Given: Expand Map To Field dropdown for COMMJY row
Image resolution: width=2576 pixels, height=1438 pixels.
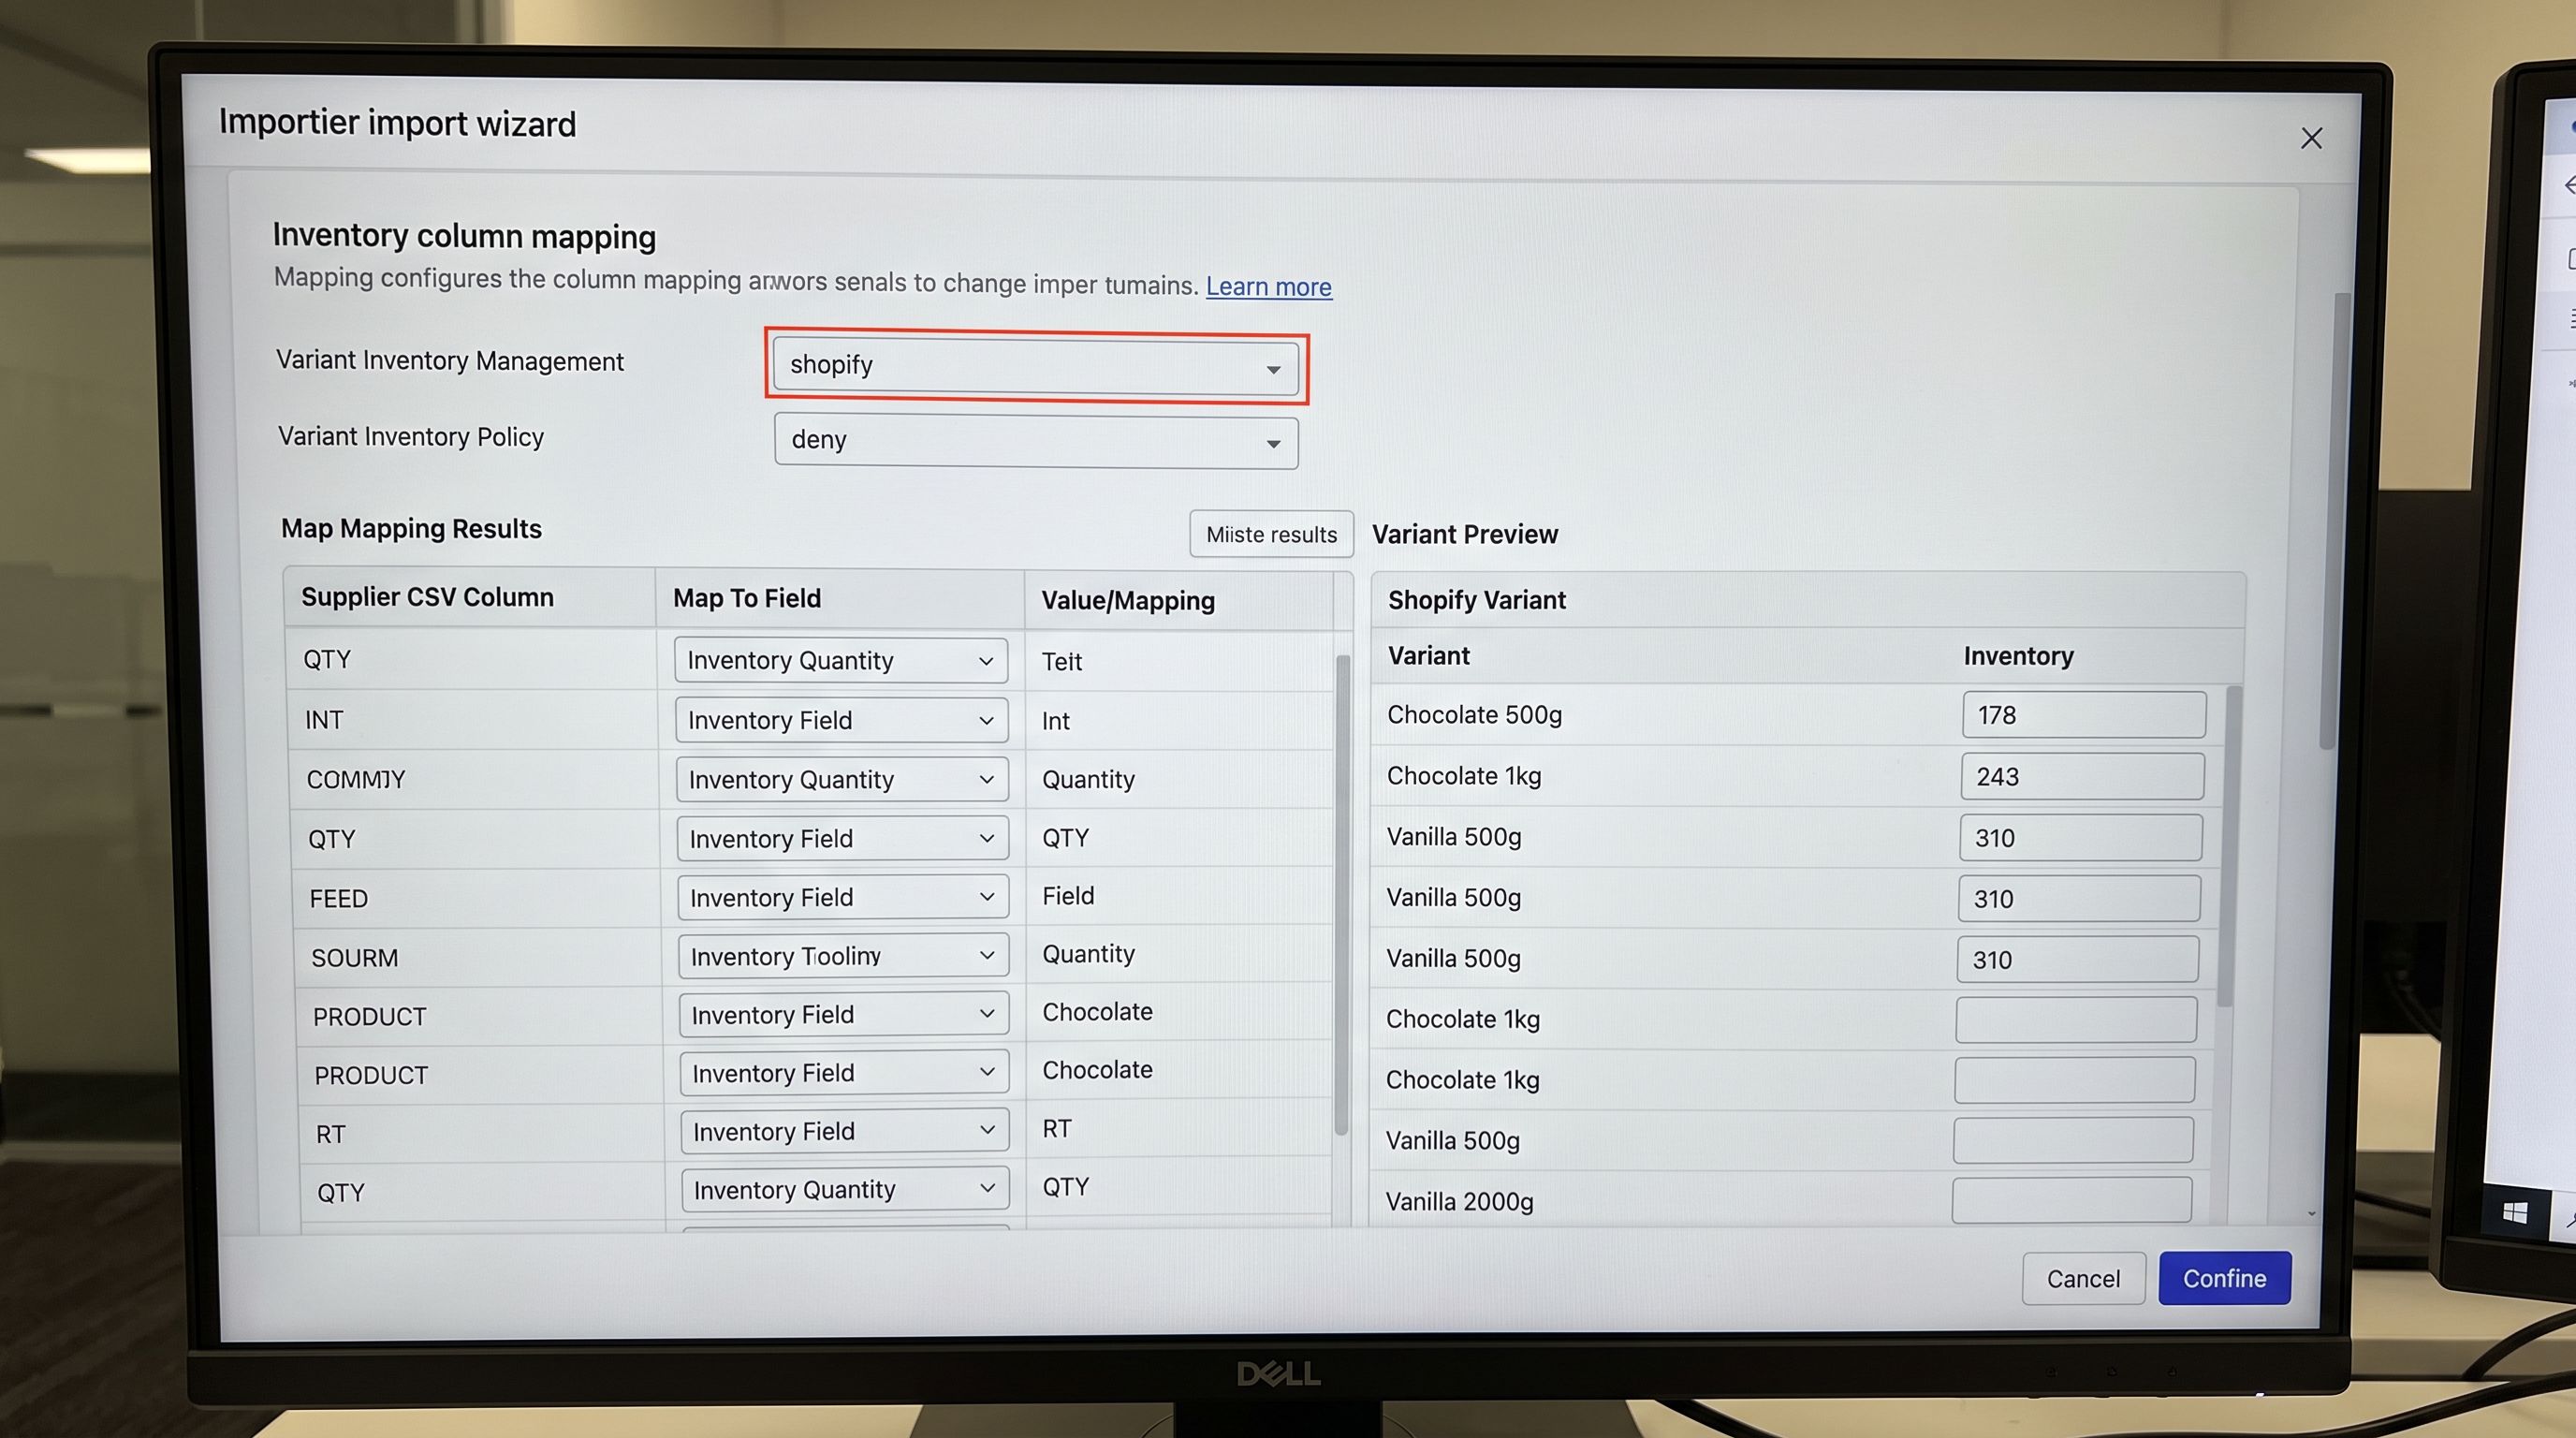Looking at the screenshot, I should (842, 779).
